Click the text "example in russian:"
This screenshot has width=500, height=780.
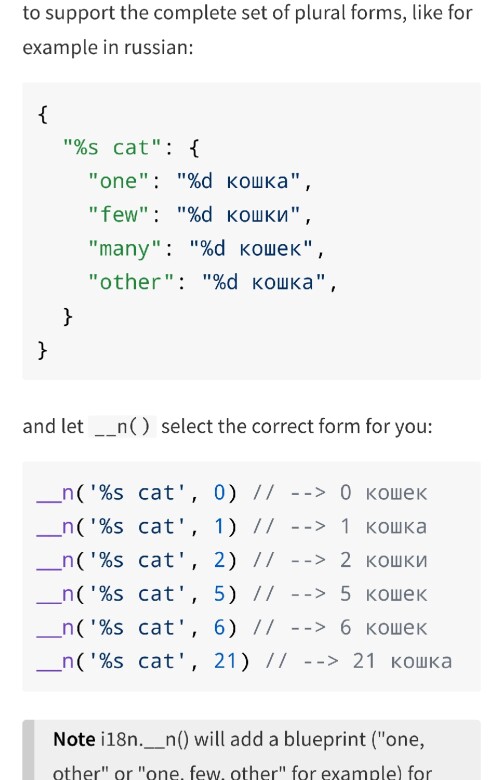tap(108, 48)
